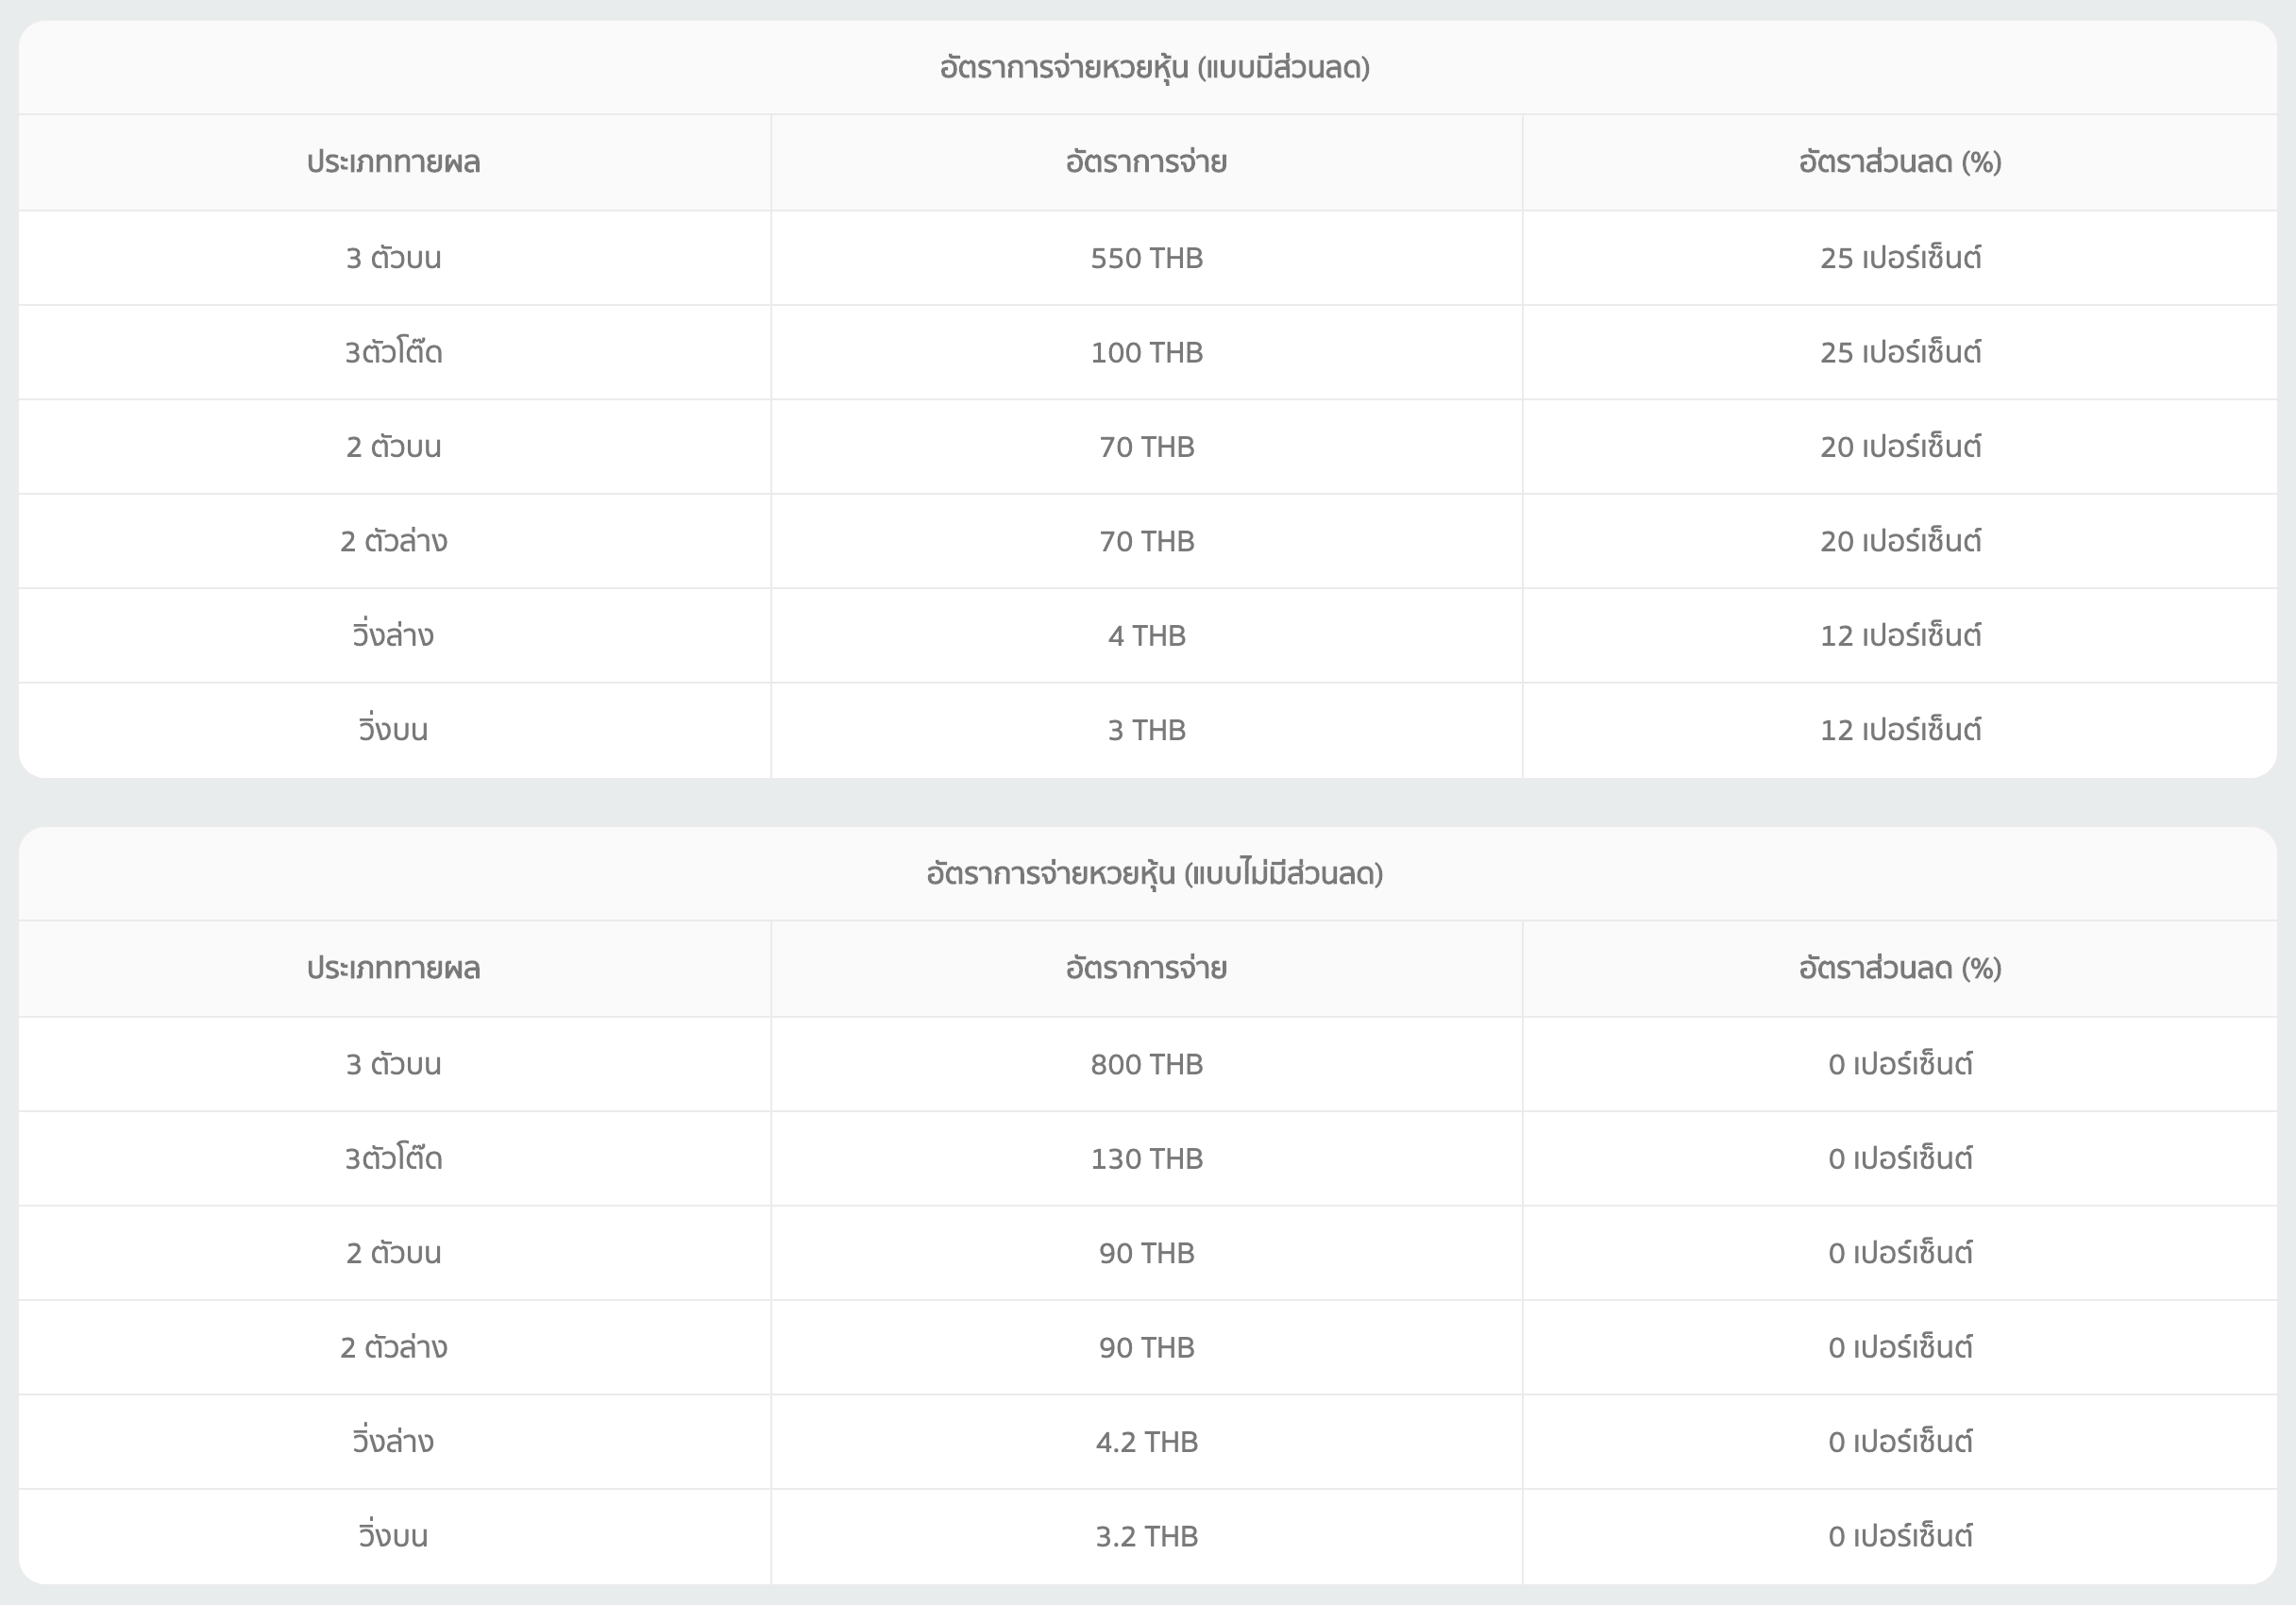Click the discount table title header
The image size is (2296, 1605).
pos(1154,68)
